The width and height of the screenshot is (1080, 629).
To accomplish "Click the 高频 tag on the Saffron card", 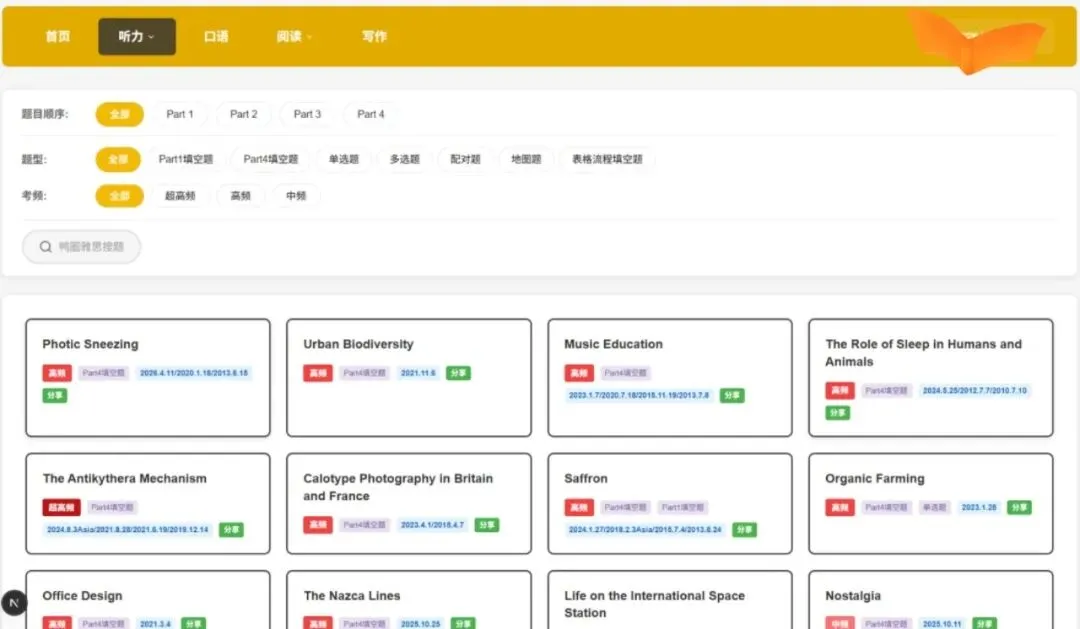I will tap(579, 507).
